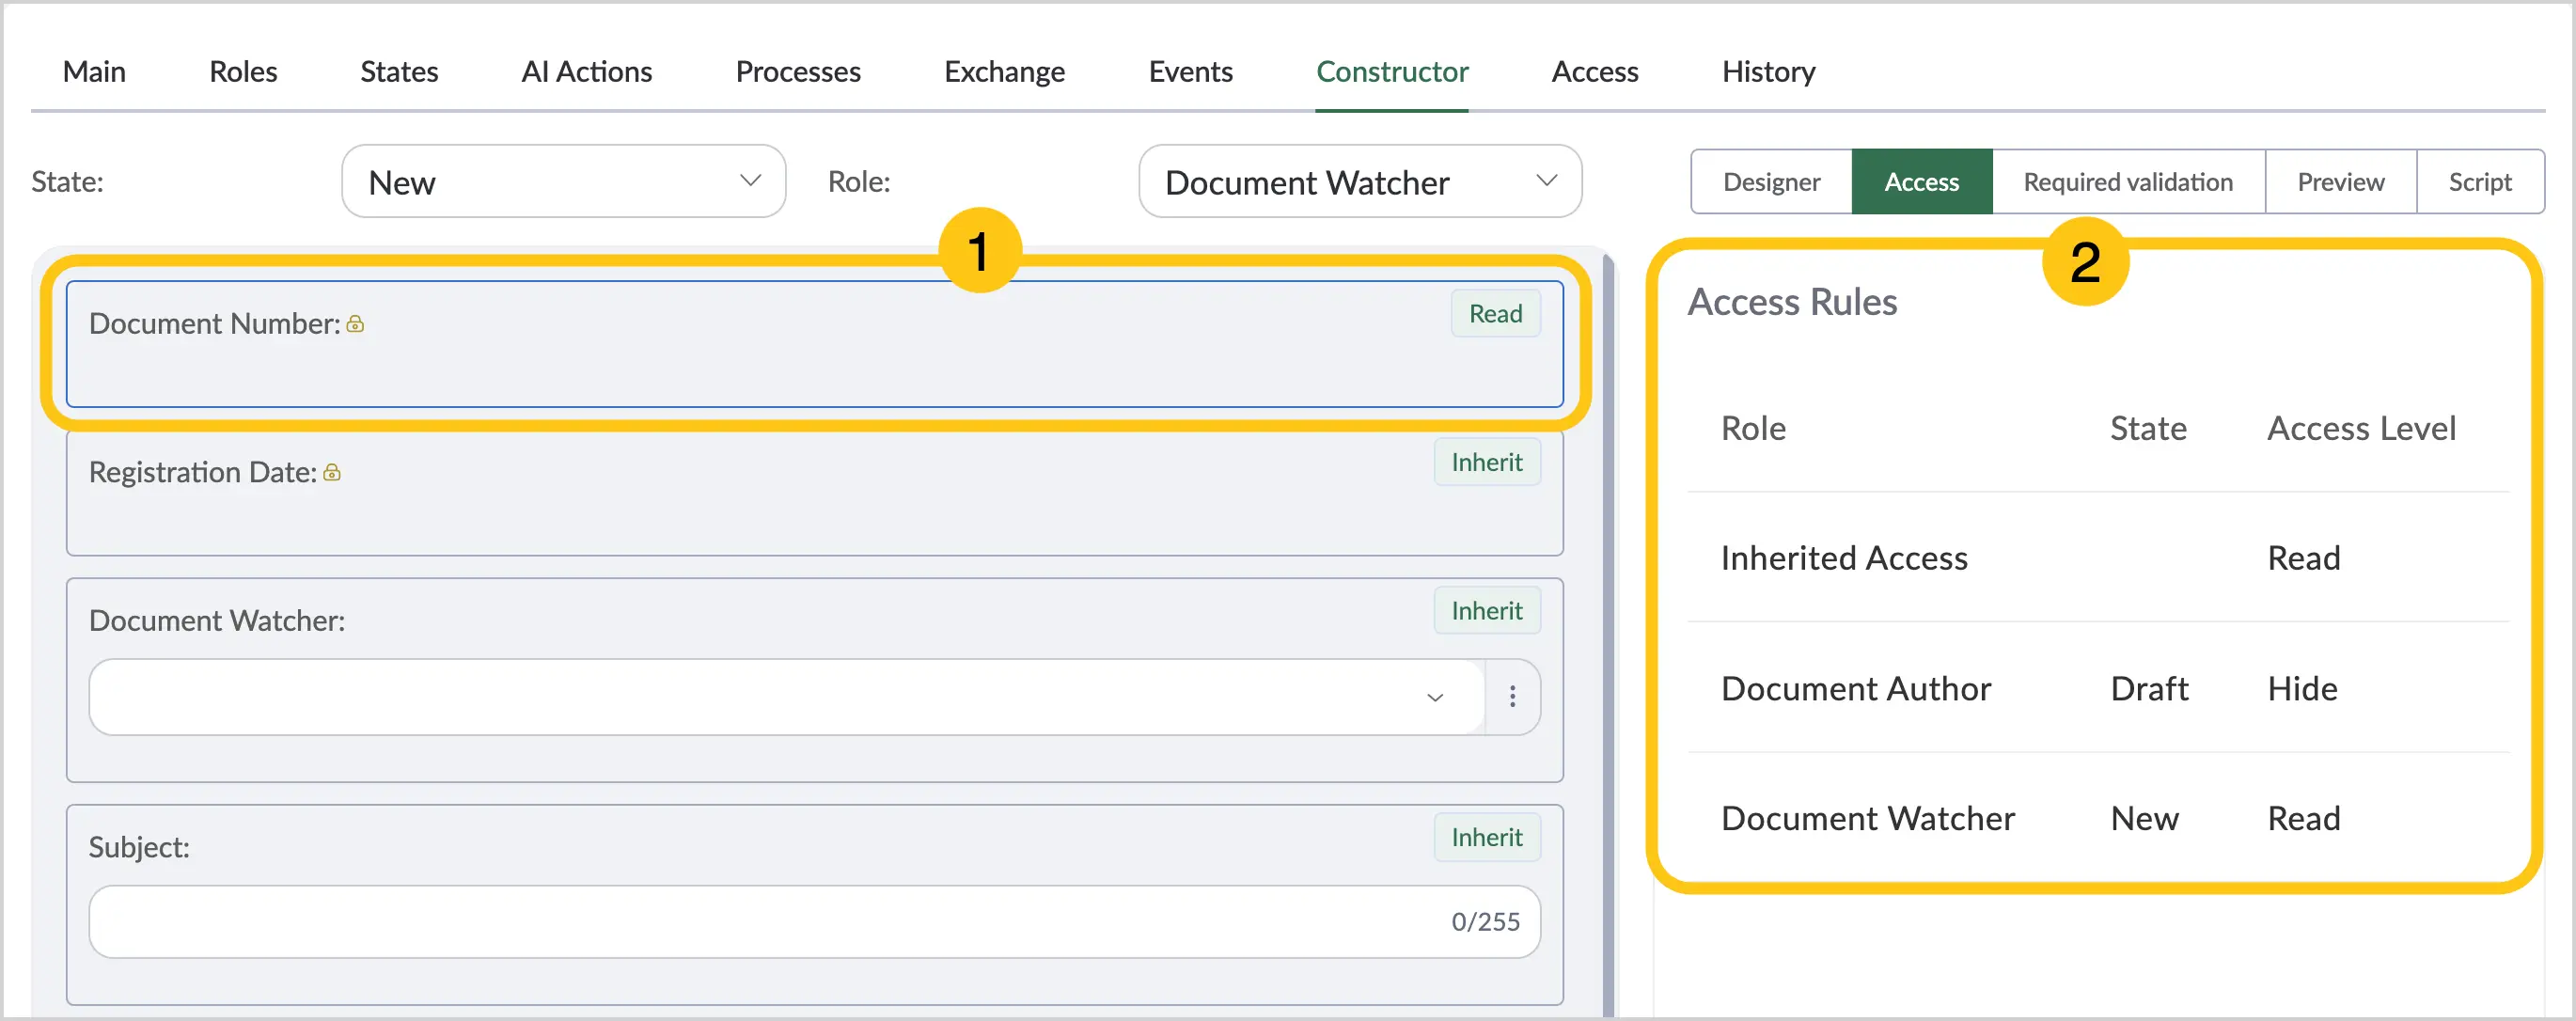Select the Exchange tab
Image resolution: width=2576 pixels, height=1021 pixels.
point(1004,71)
